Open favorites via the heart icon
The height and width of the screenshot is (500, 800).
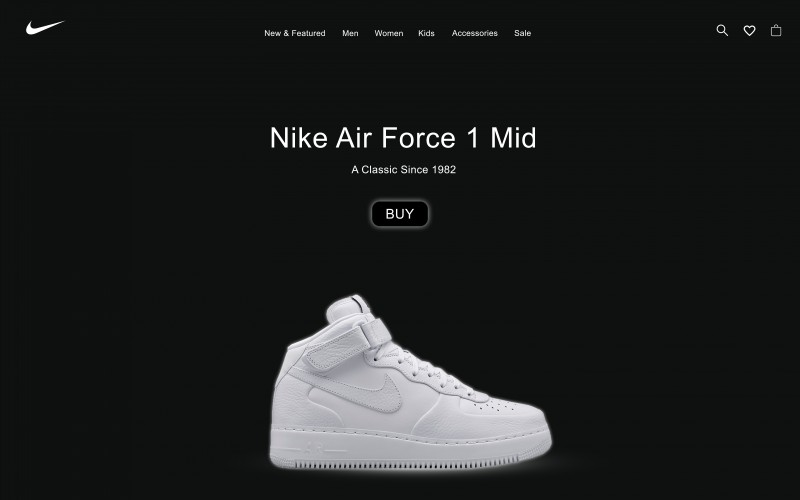(x=749, y=31)
